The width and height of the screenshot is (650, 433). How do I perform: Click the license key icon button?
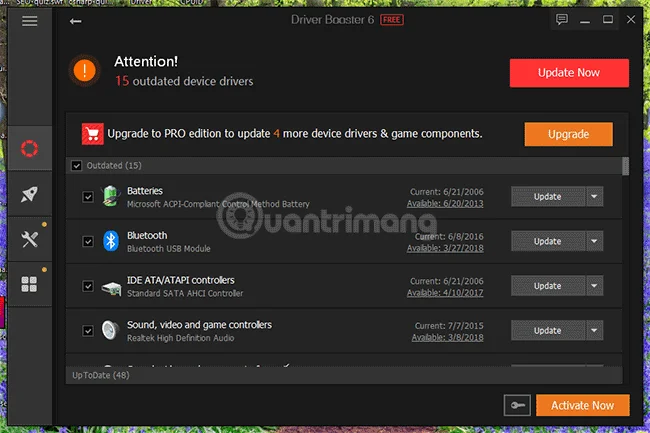coord(517,405)
